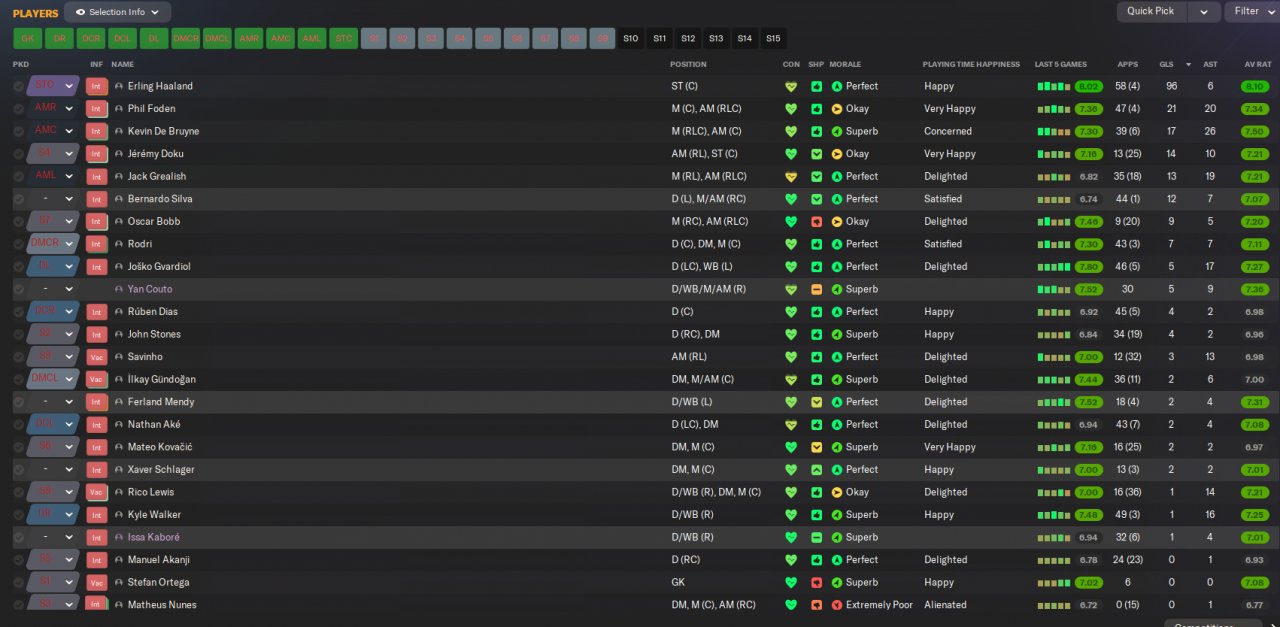The height and width of the screenshot is (627, 1280).
Task: Toggle pick checkbox for Ferland Mendy
Action: (19, 402)
